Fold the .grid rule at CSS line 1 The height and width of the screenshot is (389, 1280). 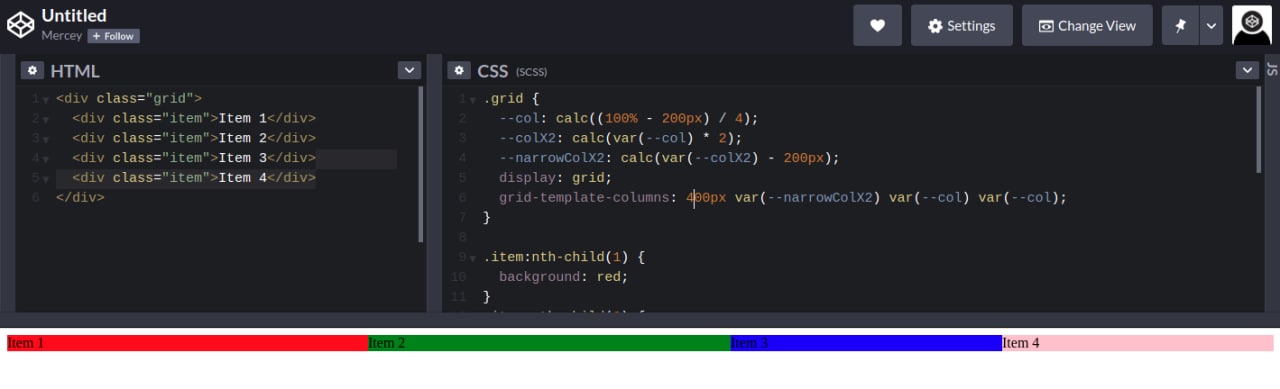point(472,99)
